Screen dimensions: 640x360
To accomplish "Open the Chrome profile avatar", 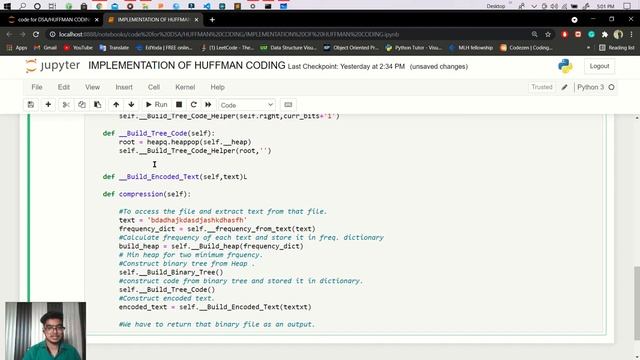I will [618, 34].
